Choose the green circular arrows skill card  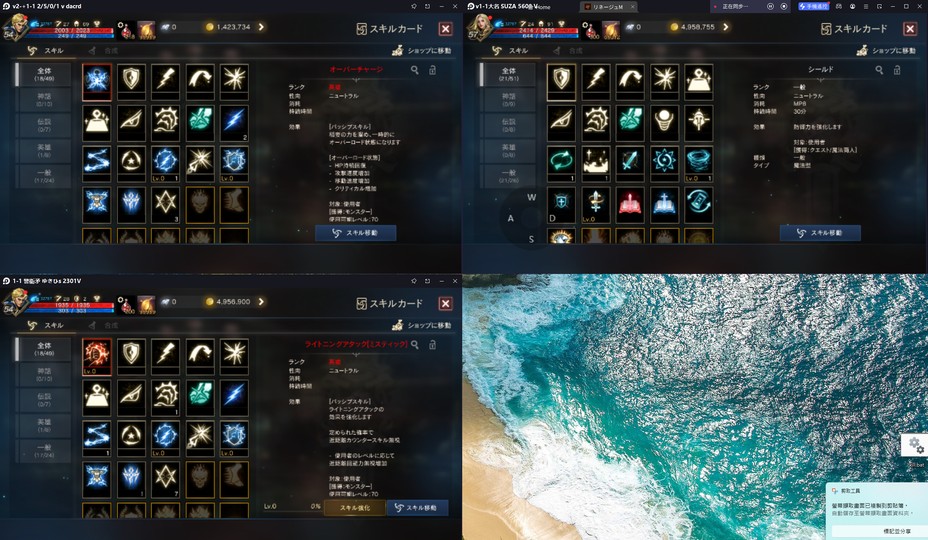coord(561,162)
